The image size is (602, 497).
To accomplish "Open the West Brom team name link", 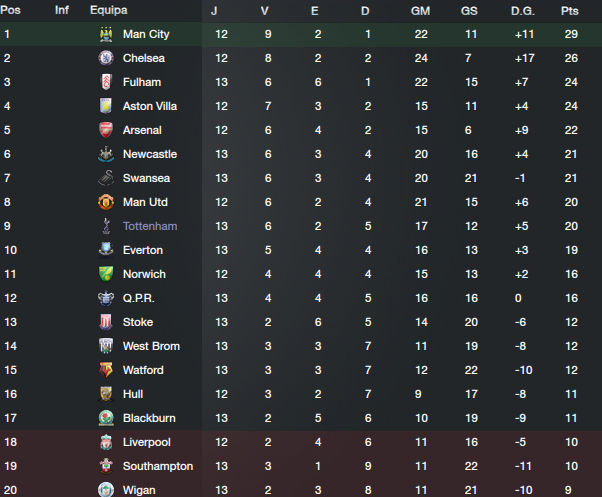I will point(151,346).
